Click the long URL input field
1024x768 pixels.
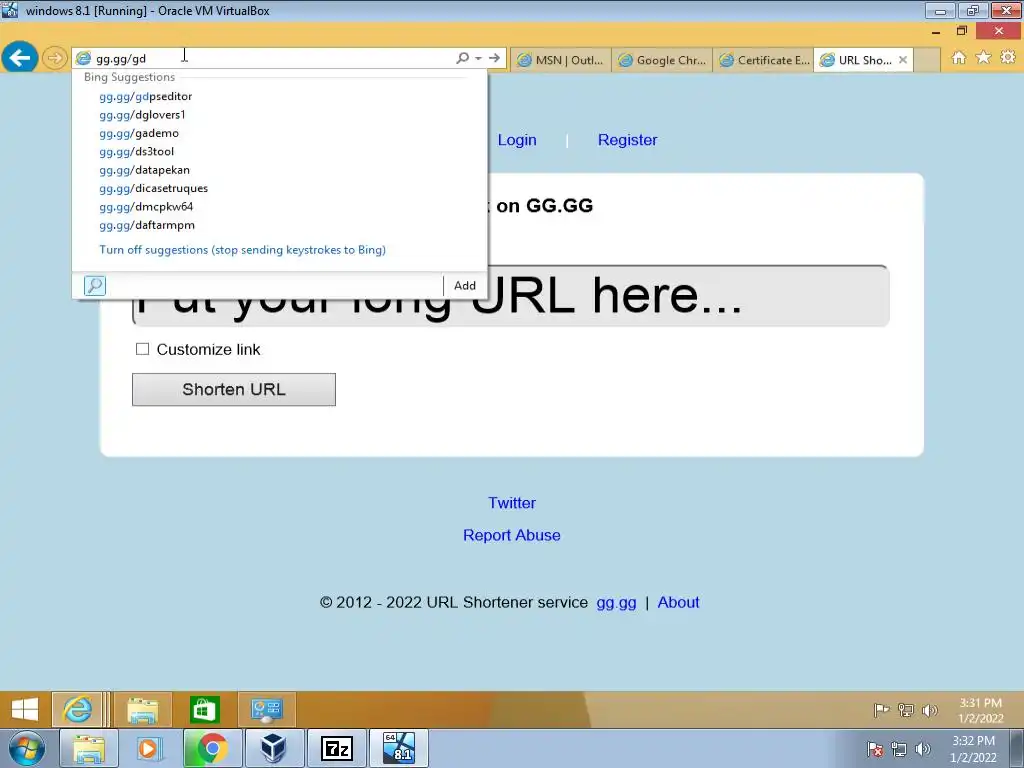(x=511, y=296)
